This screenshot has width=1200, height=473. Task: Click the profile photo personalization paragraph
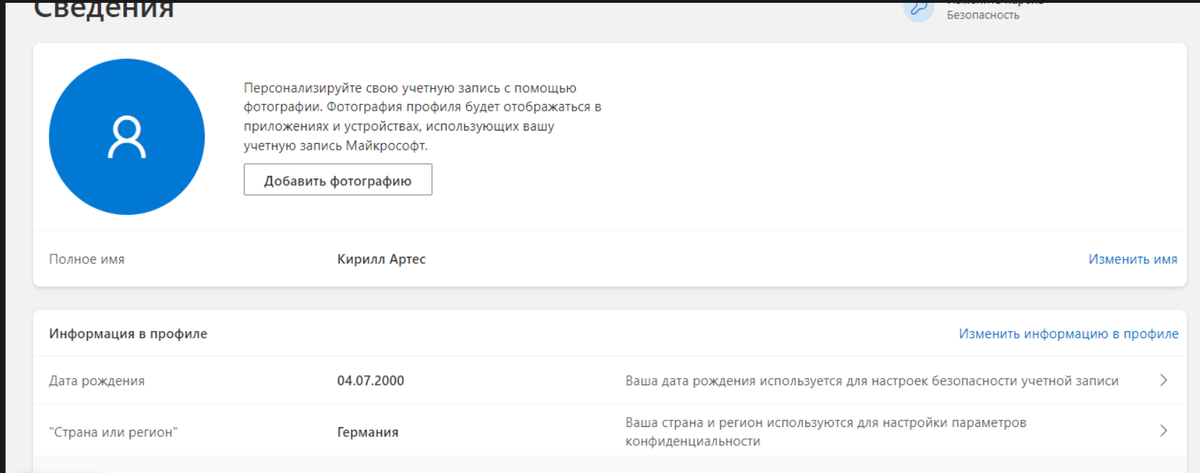click(423, 117)
